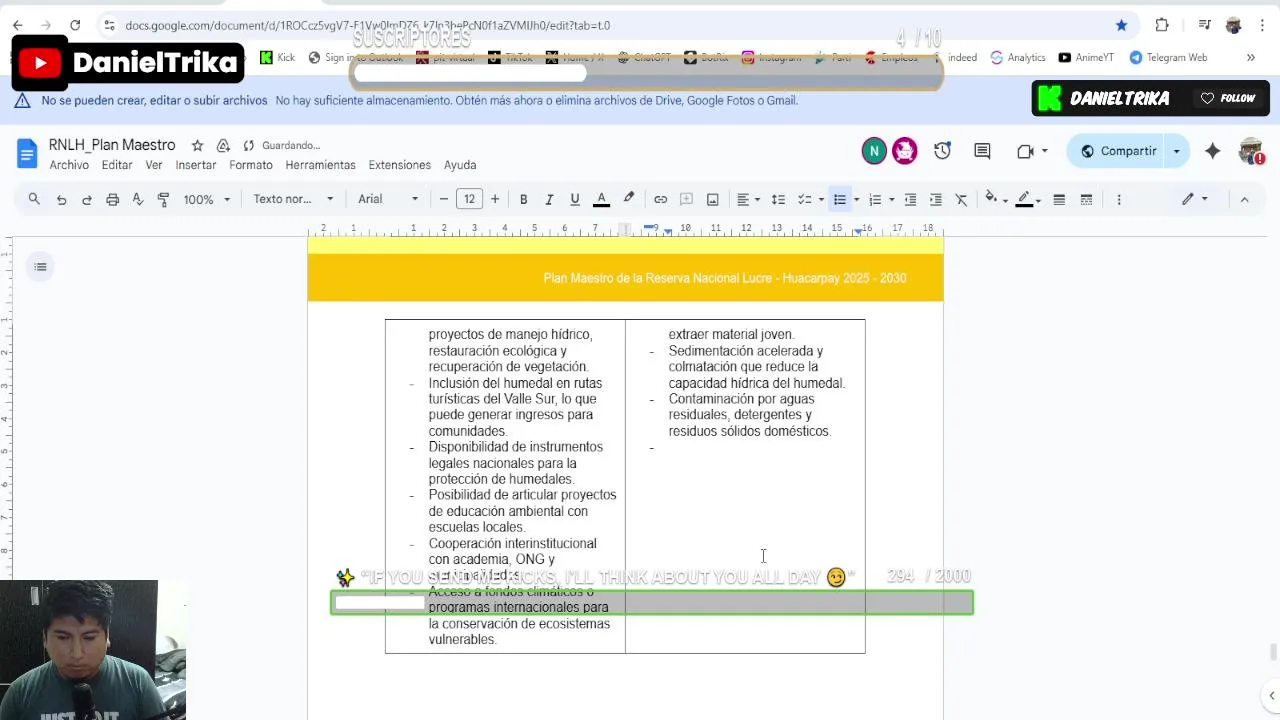Open the highlight color picker

coord(629,199)
